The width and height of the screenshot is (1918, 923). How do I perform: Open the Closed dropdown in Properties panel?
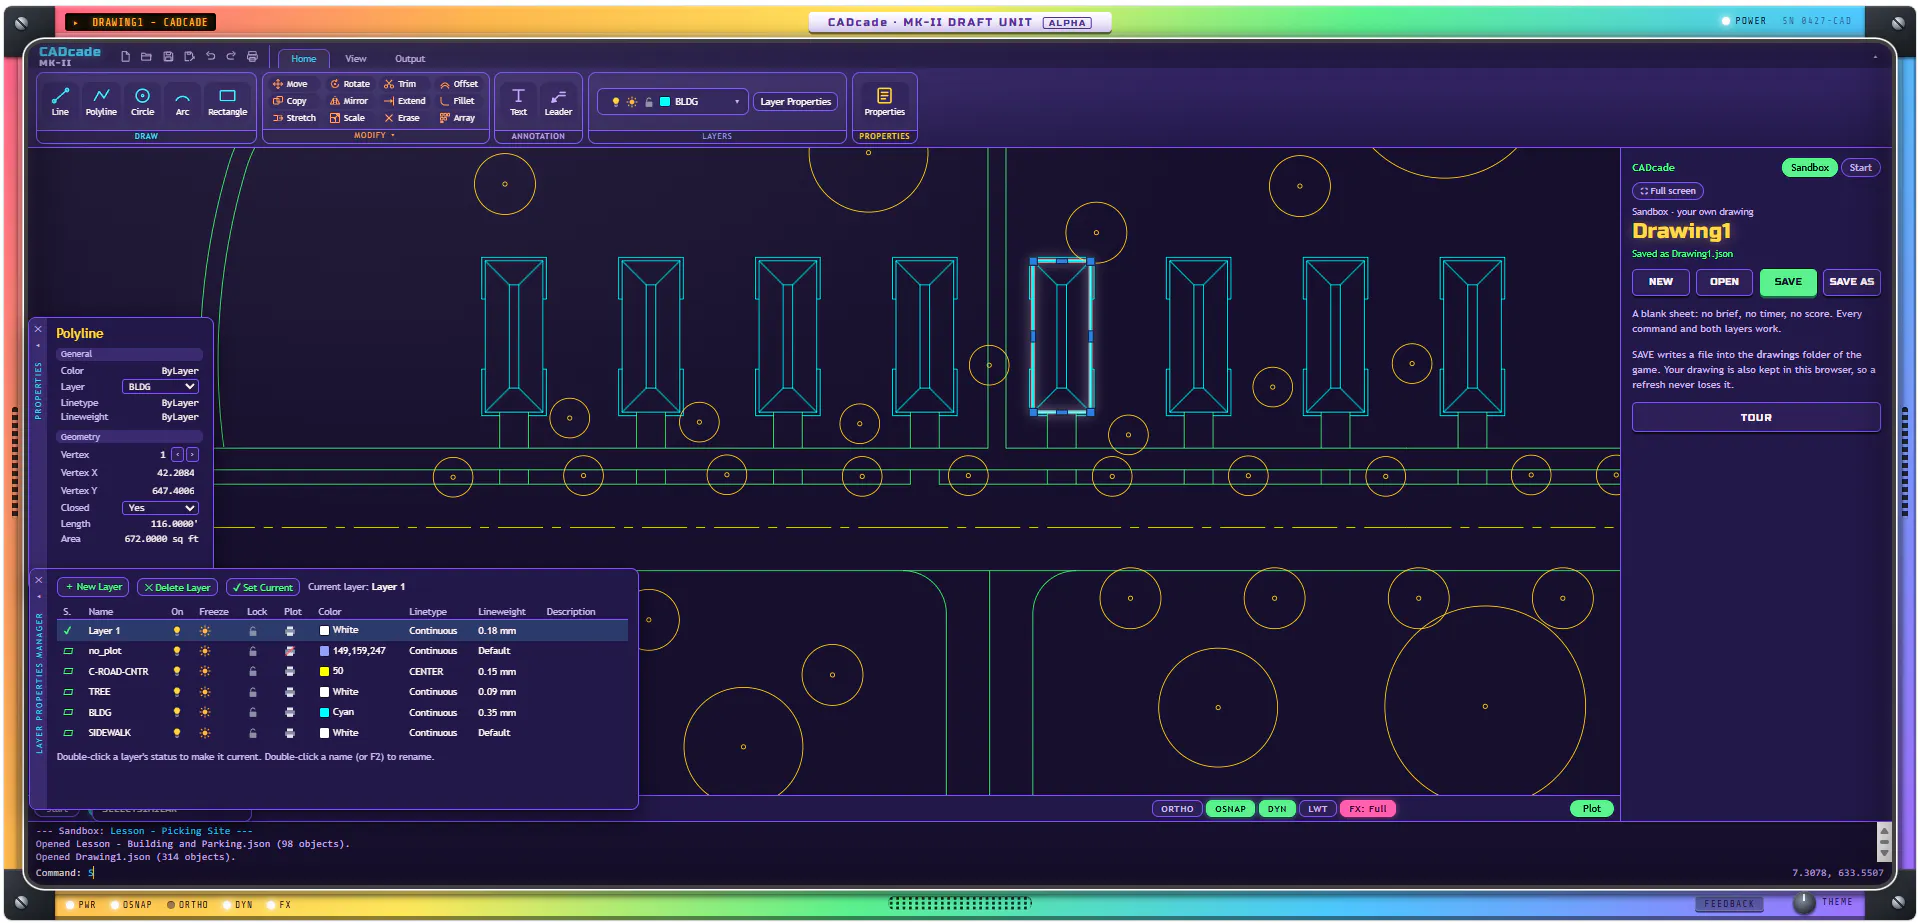tap(160, 508)
